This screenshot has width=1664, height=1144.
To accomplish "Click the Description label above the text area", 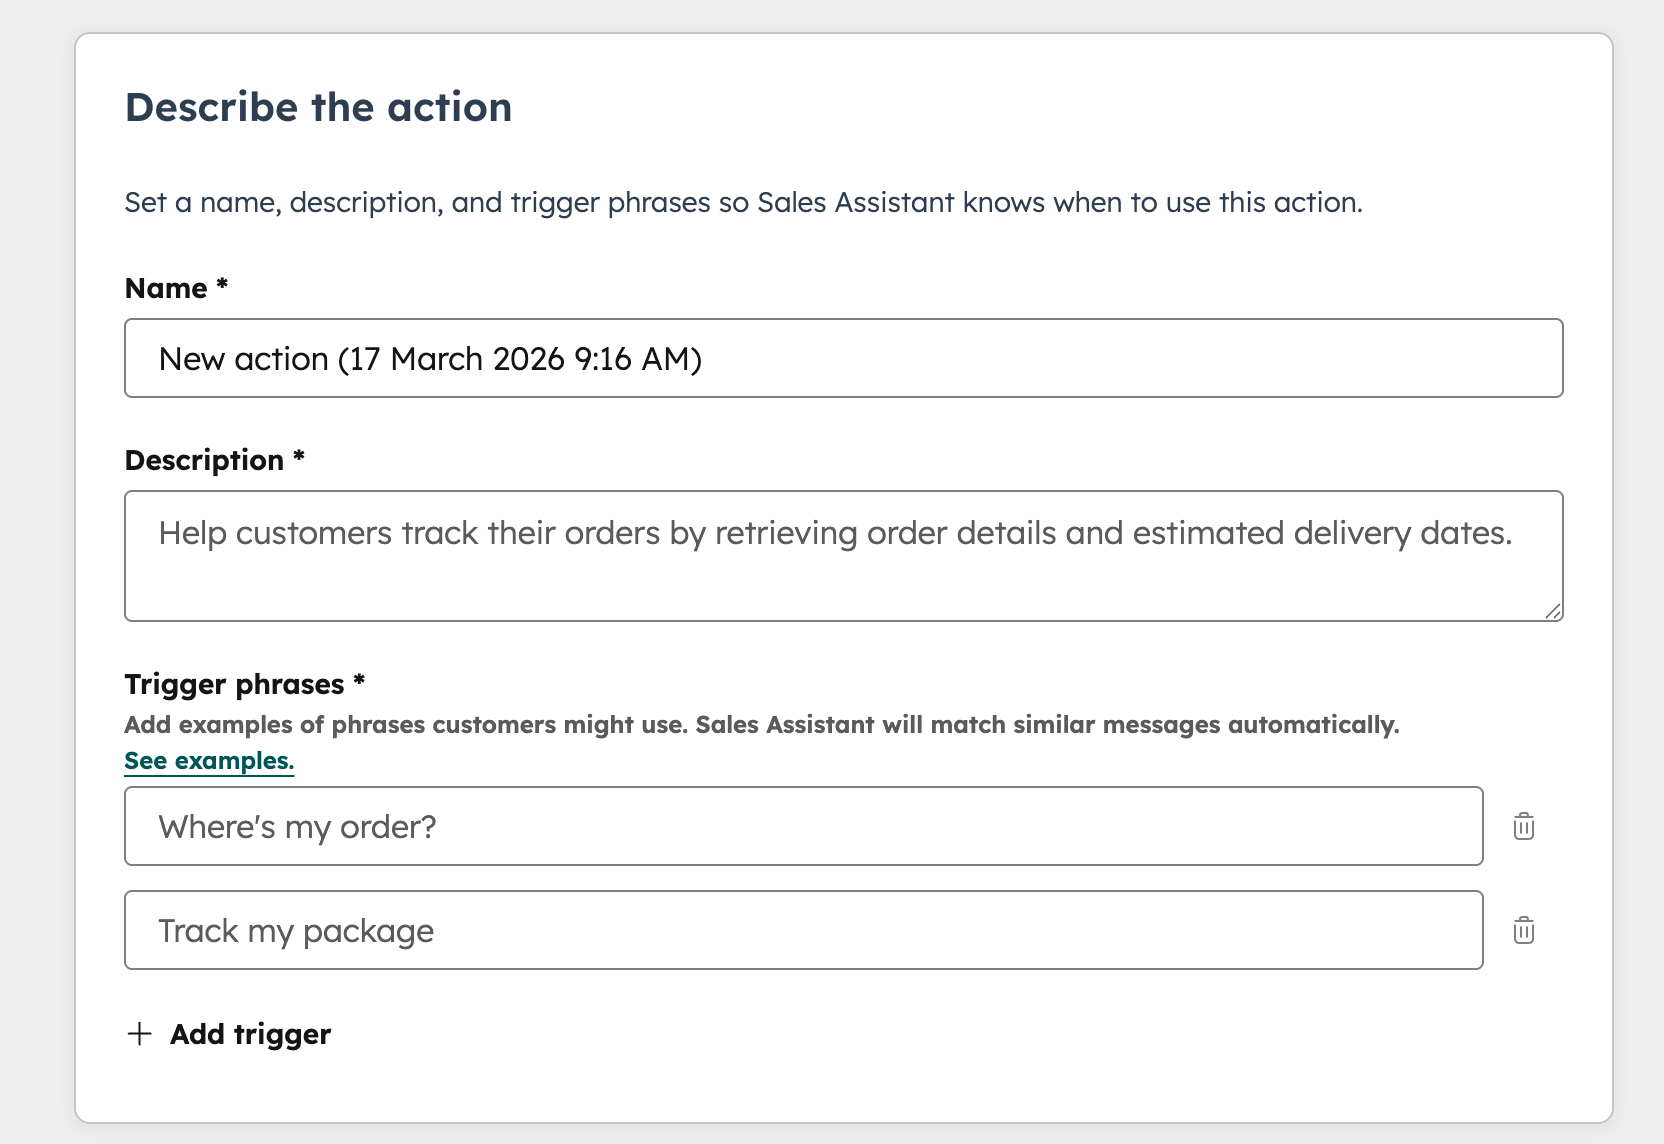I will click(x=213, y=459).
